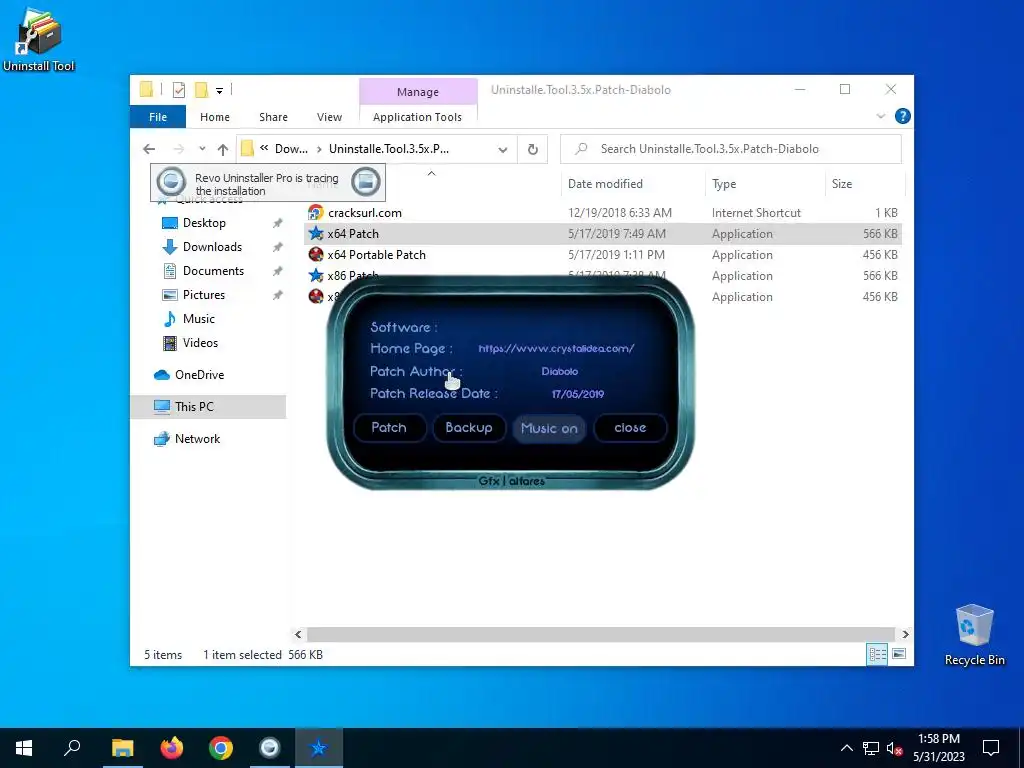Select Pictures in the navigation pane
The image size is (1024, 768).
coord(204,295)
